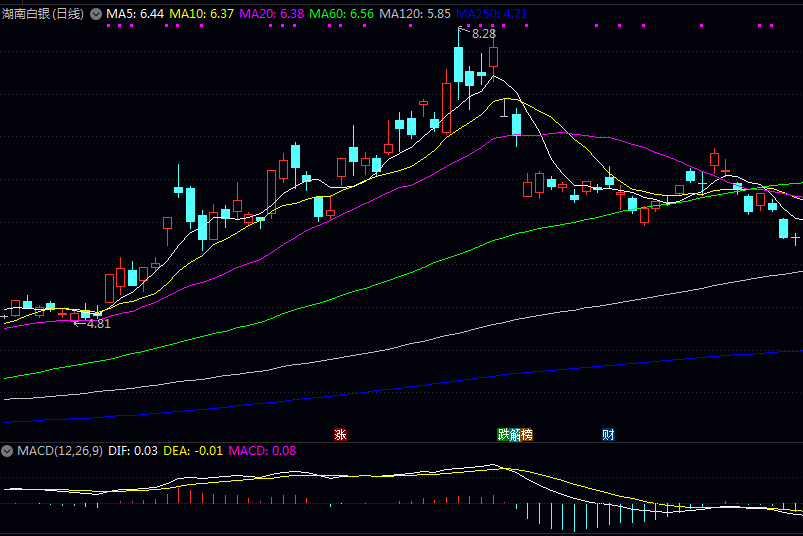This screenshot has height=536, width=803.
Task: Click the green MA60 legend label
Action: tap(342, 15)
